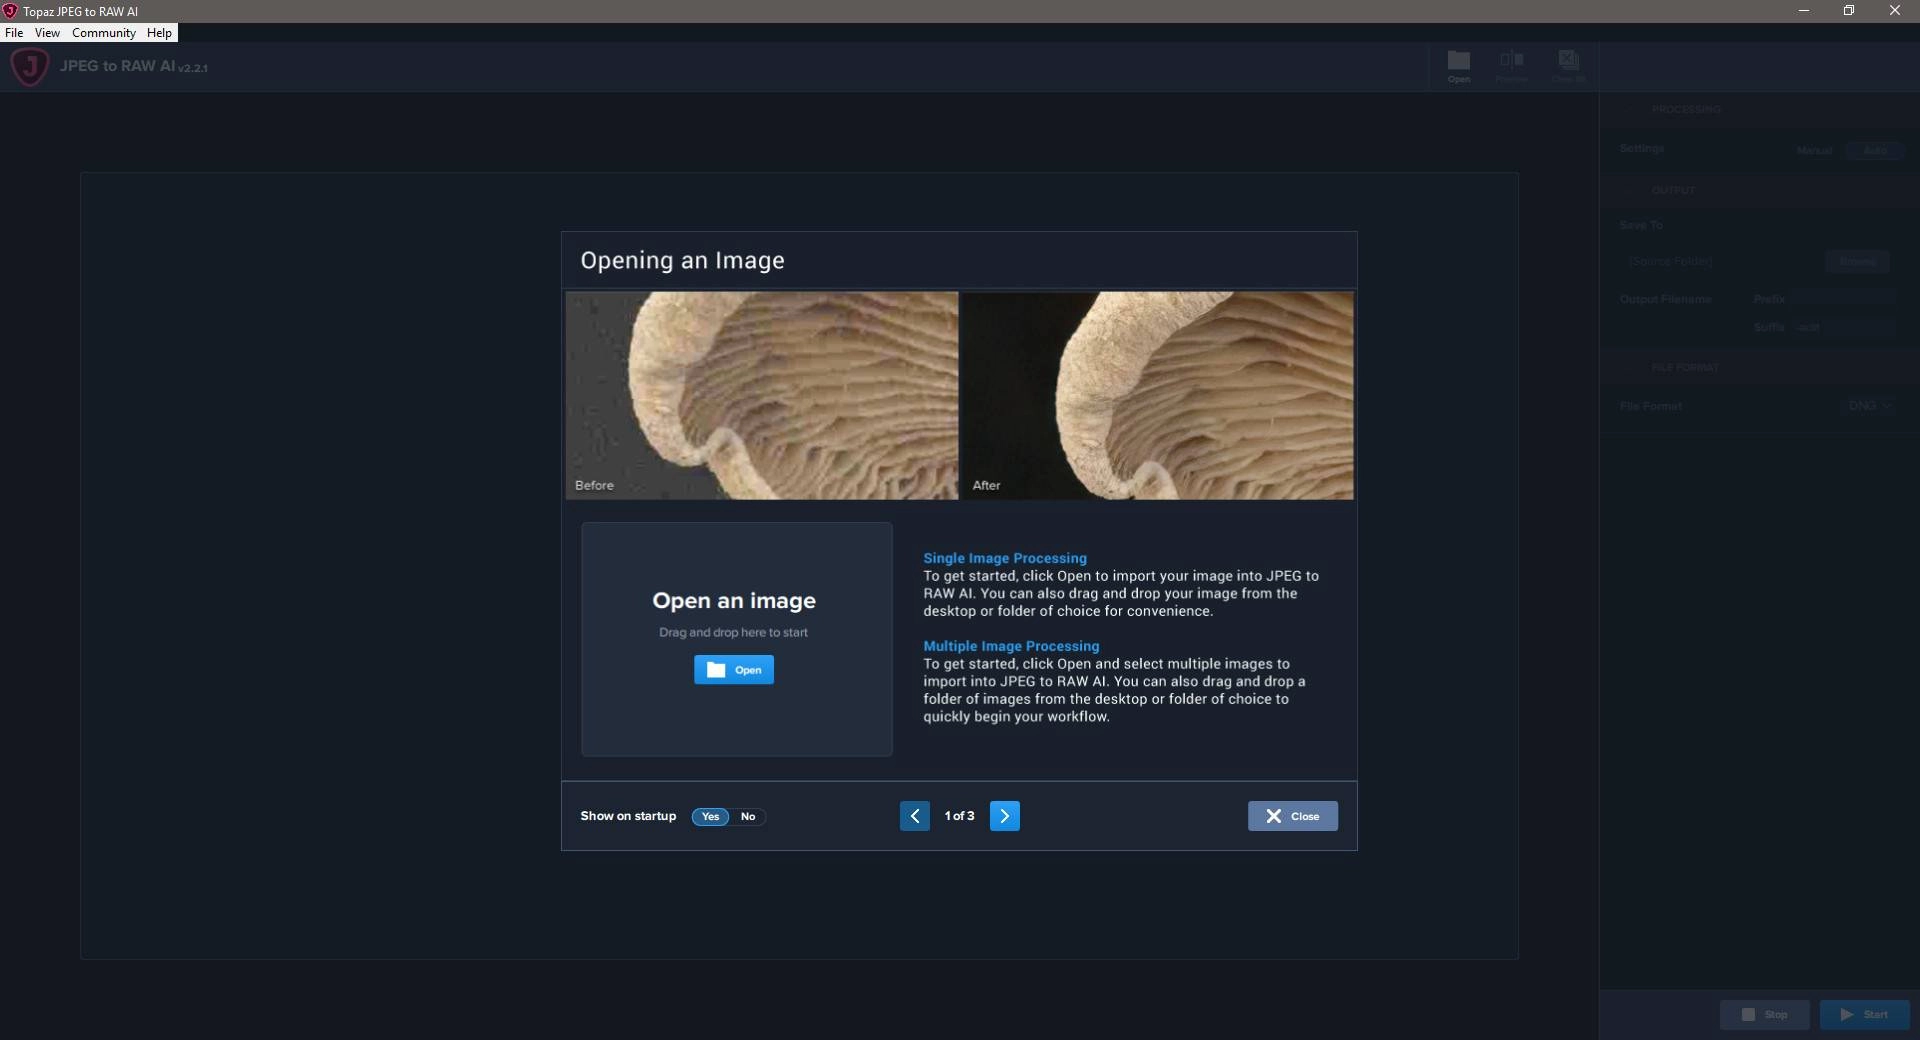
Task: Open the Community menu
Action: tap(104, 33)
